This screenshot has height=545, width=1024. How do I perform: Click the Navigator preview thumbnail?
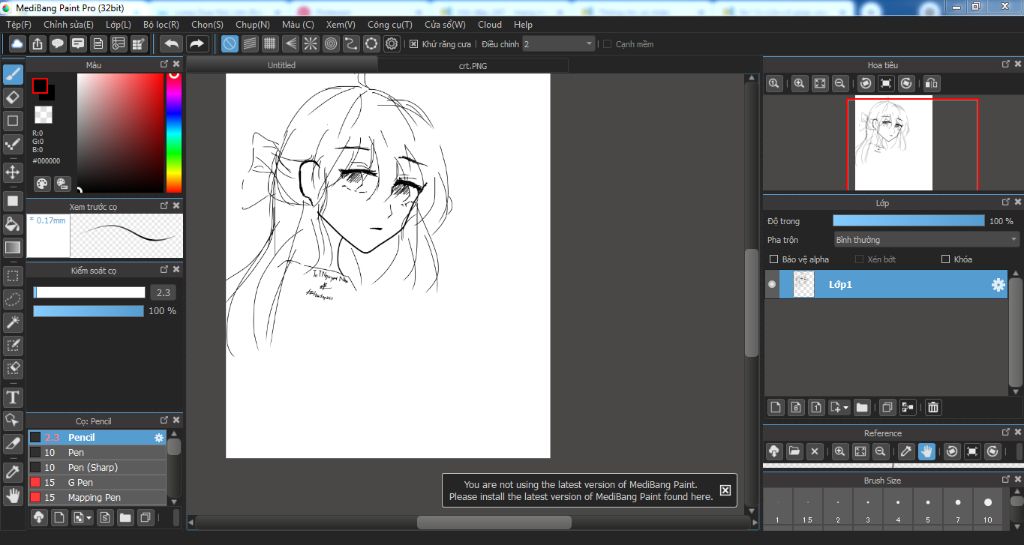click(x=893, y=144)
